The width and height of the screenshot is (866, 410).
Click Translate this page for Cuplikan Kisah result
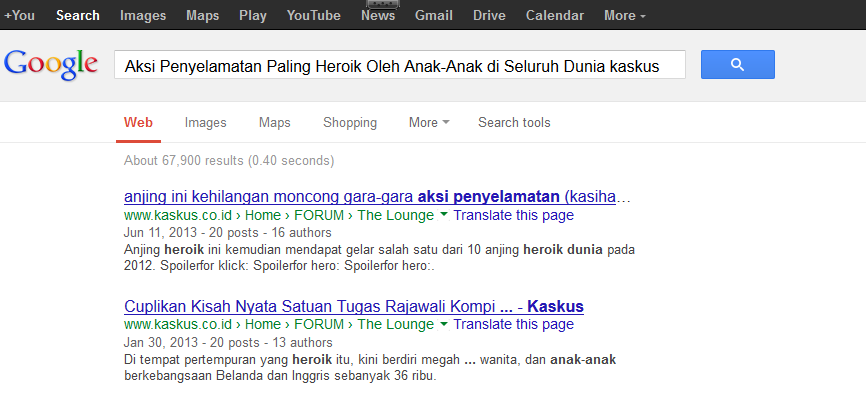[x=514, y=324]
